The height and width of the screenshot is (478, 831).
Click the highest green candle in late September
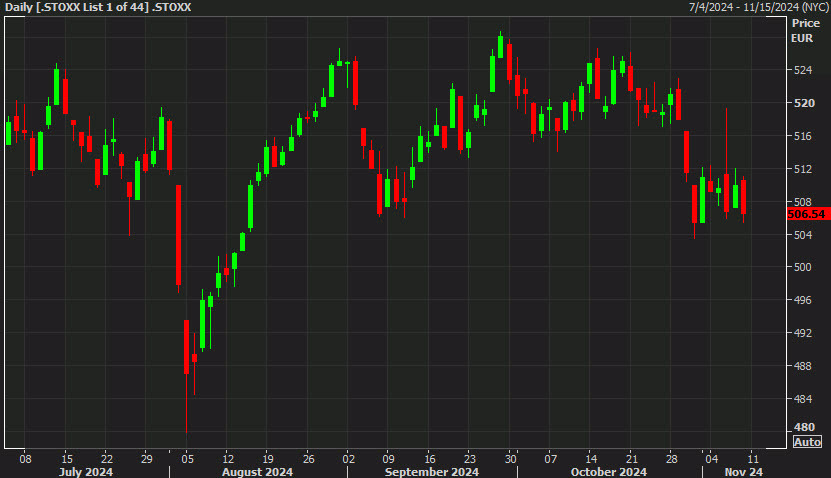(500, 47)
